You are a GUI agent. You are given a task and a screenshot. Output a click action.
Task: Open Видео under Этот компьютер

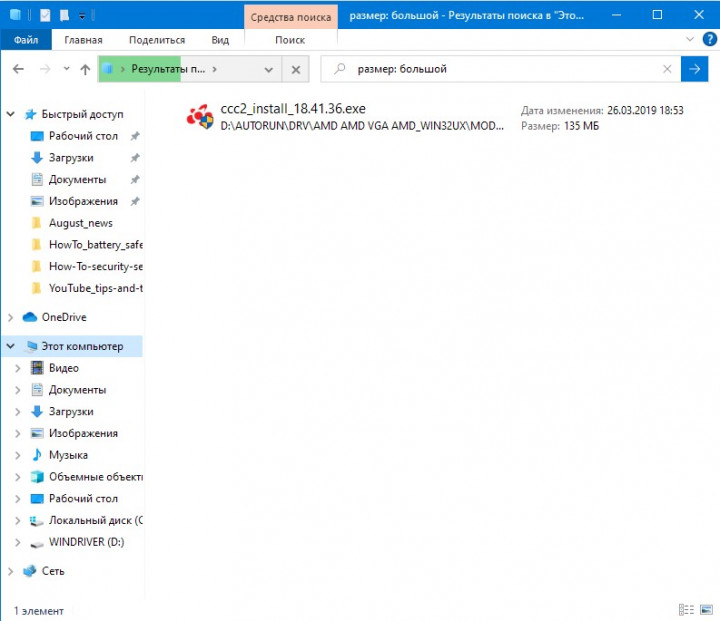pyautogui.click(x=64, y=368)
